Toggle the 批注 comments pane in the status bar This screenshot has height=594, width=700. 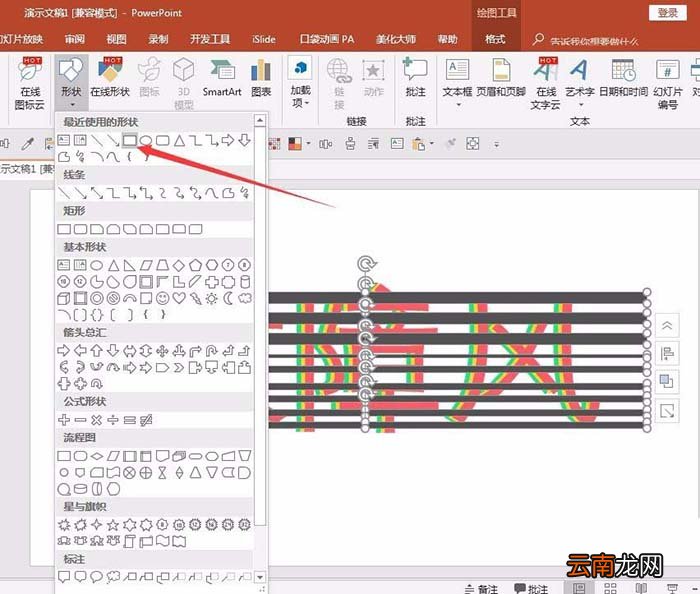click(531, 589)
